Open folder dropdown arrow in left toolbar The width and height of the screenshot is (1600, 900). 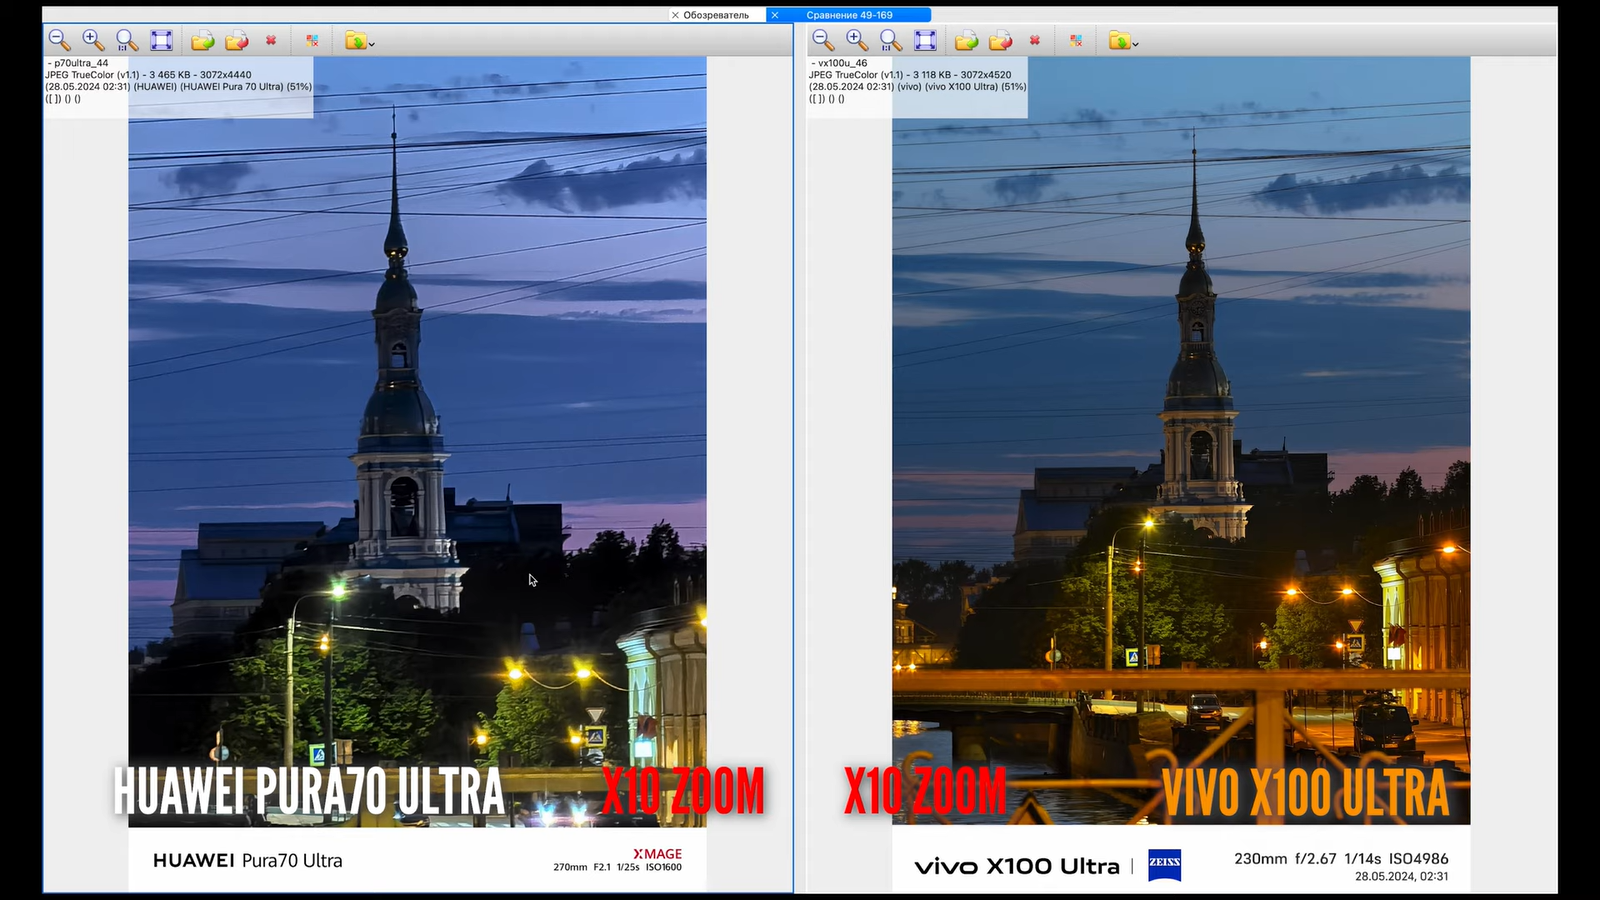372,44
